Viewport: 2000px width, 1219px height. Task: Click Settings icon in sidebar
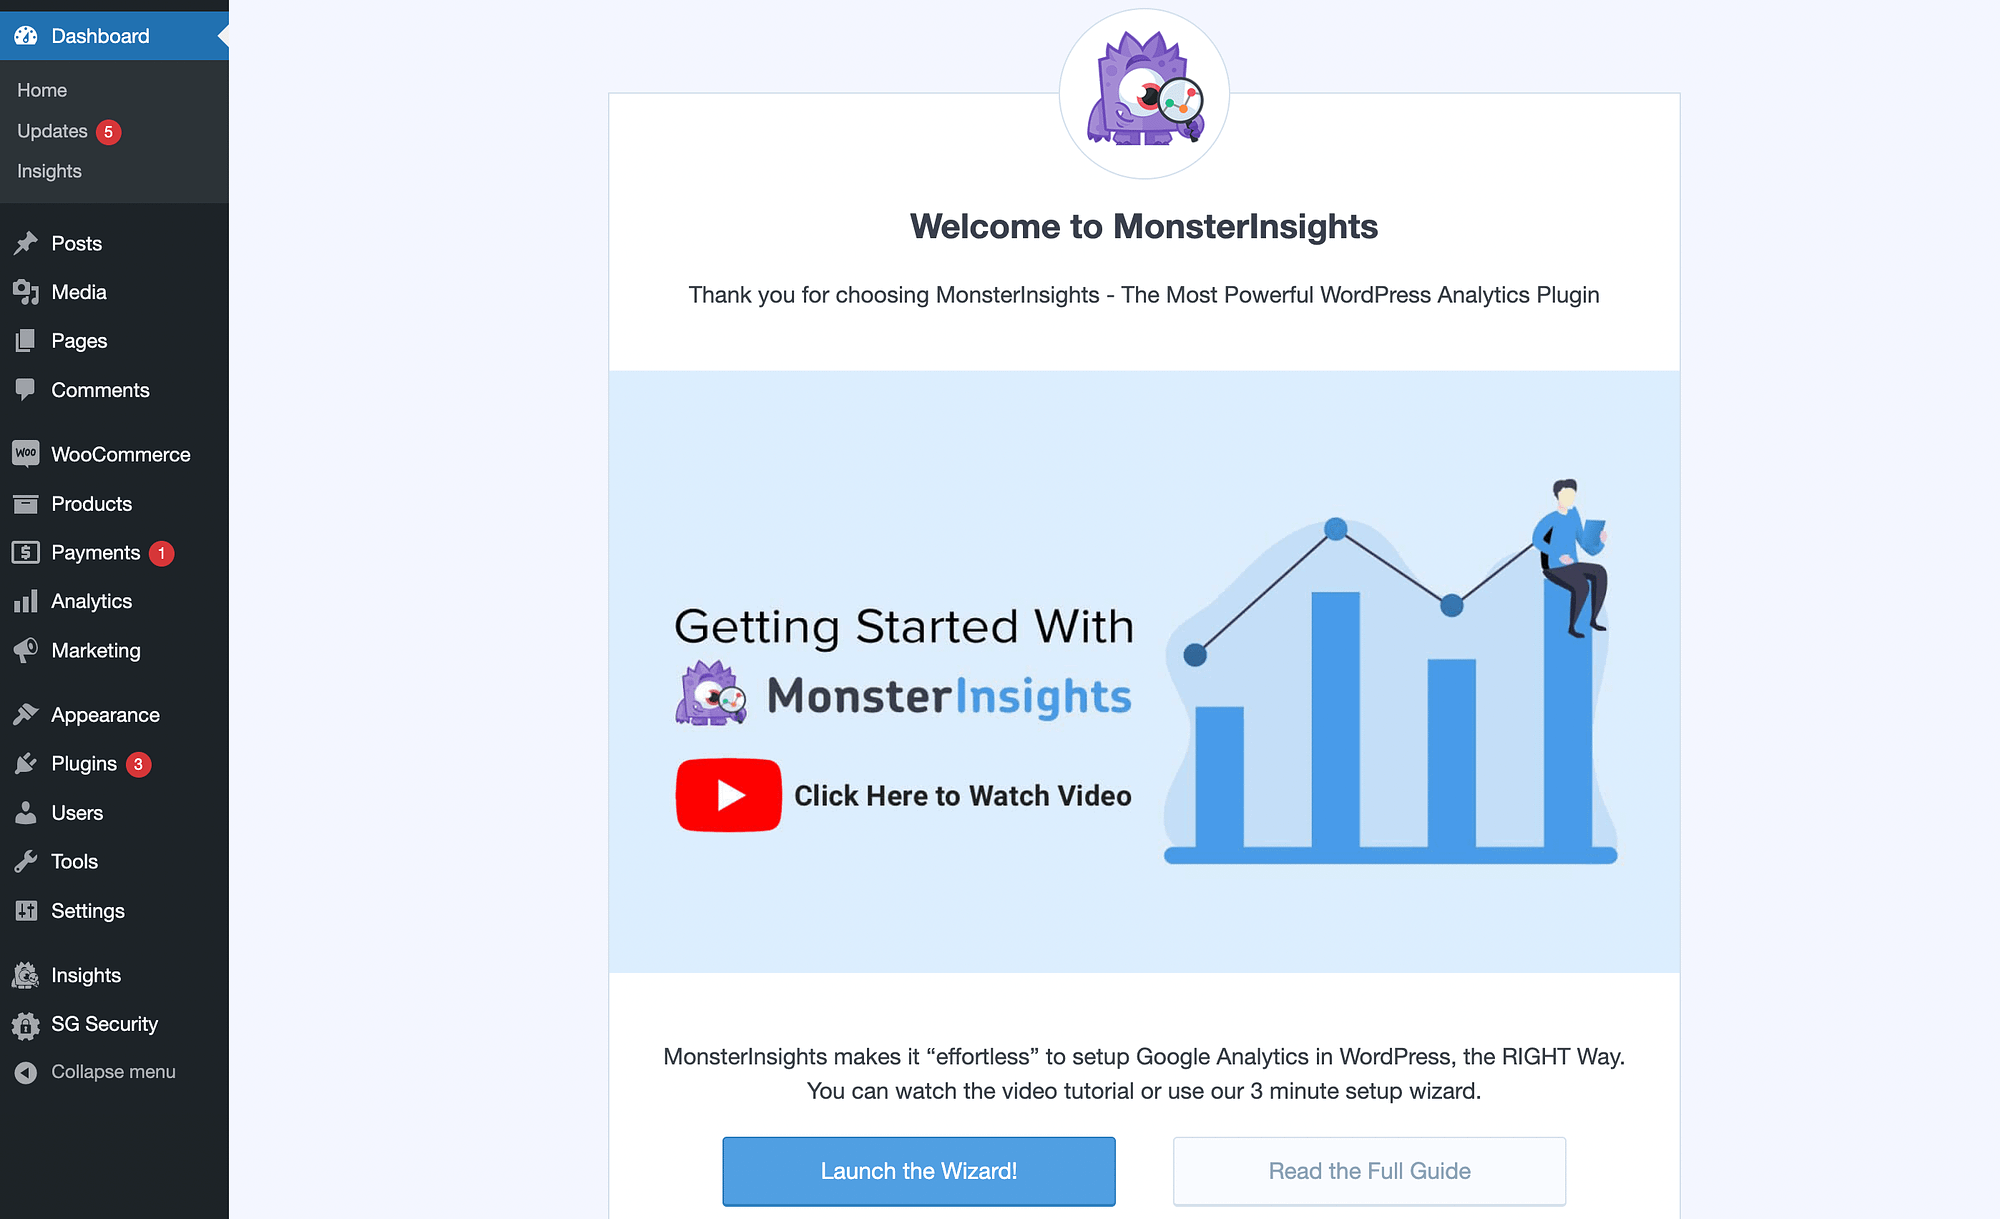26,909
